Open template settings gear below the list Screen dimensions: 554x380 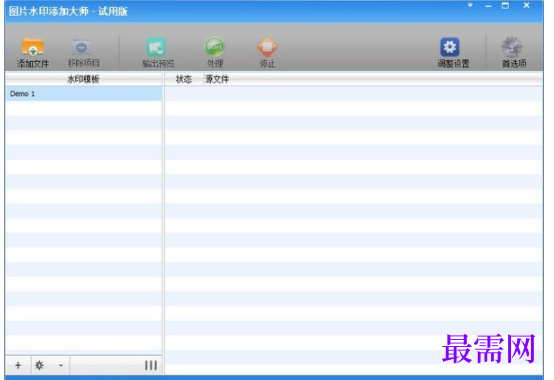(39, 365)
